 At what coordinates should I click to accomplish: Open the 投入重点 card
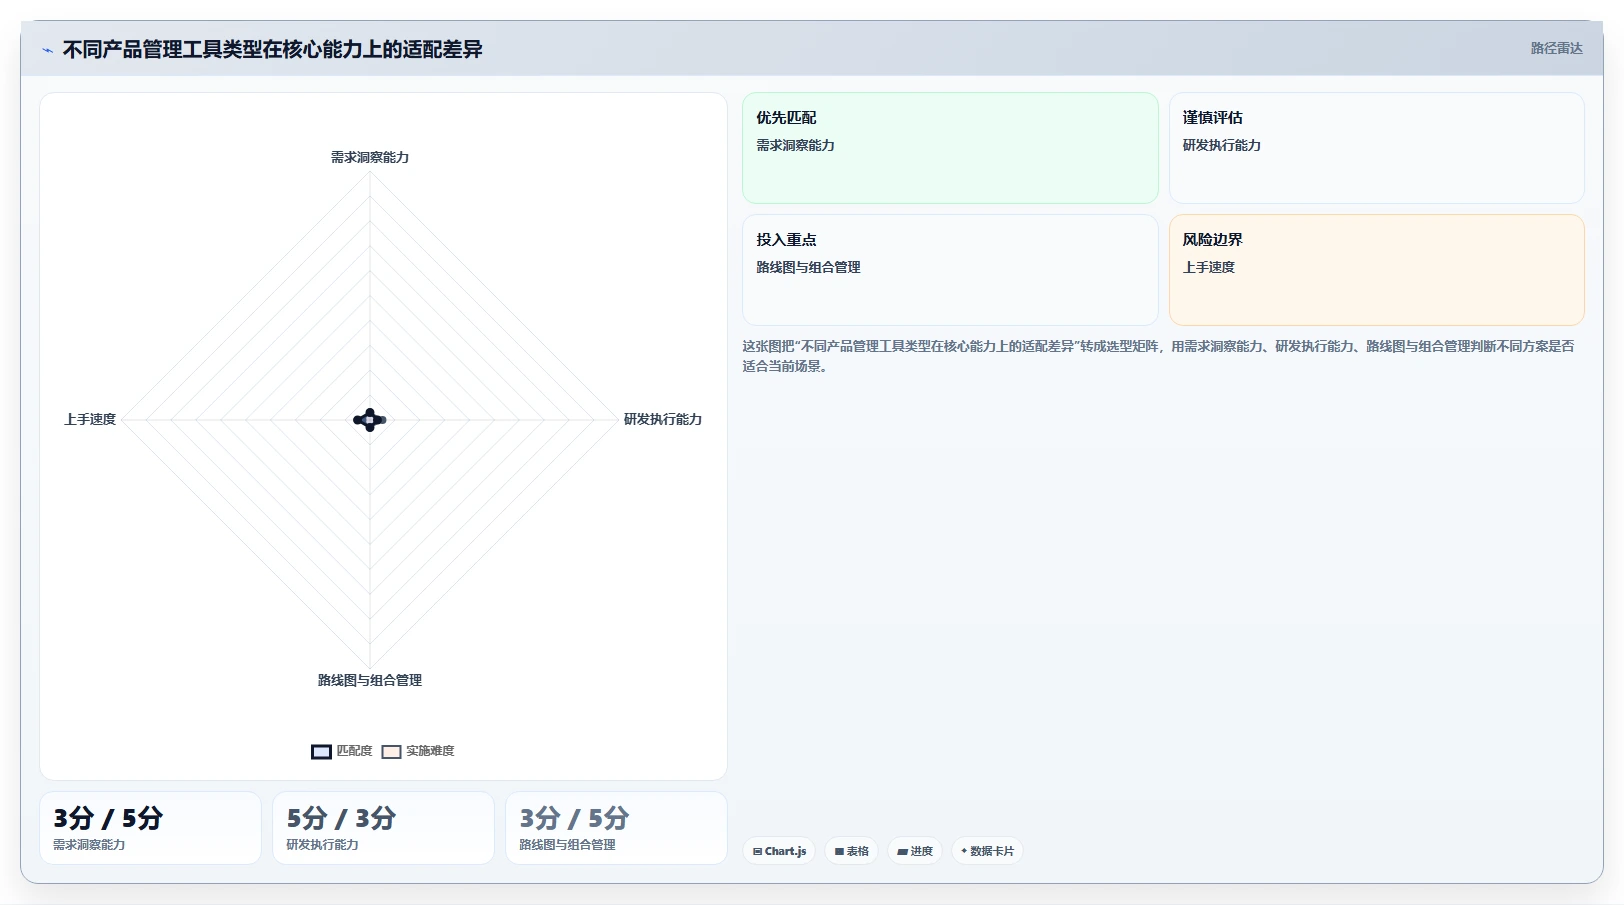950,270
